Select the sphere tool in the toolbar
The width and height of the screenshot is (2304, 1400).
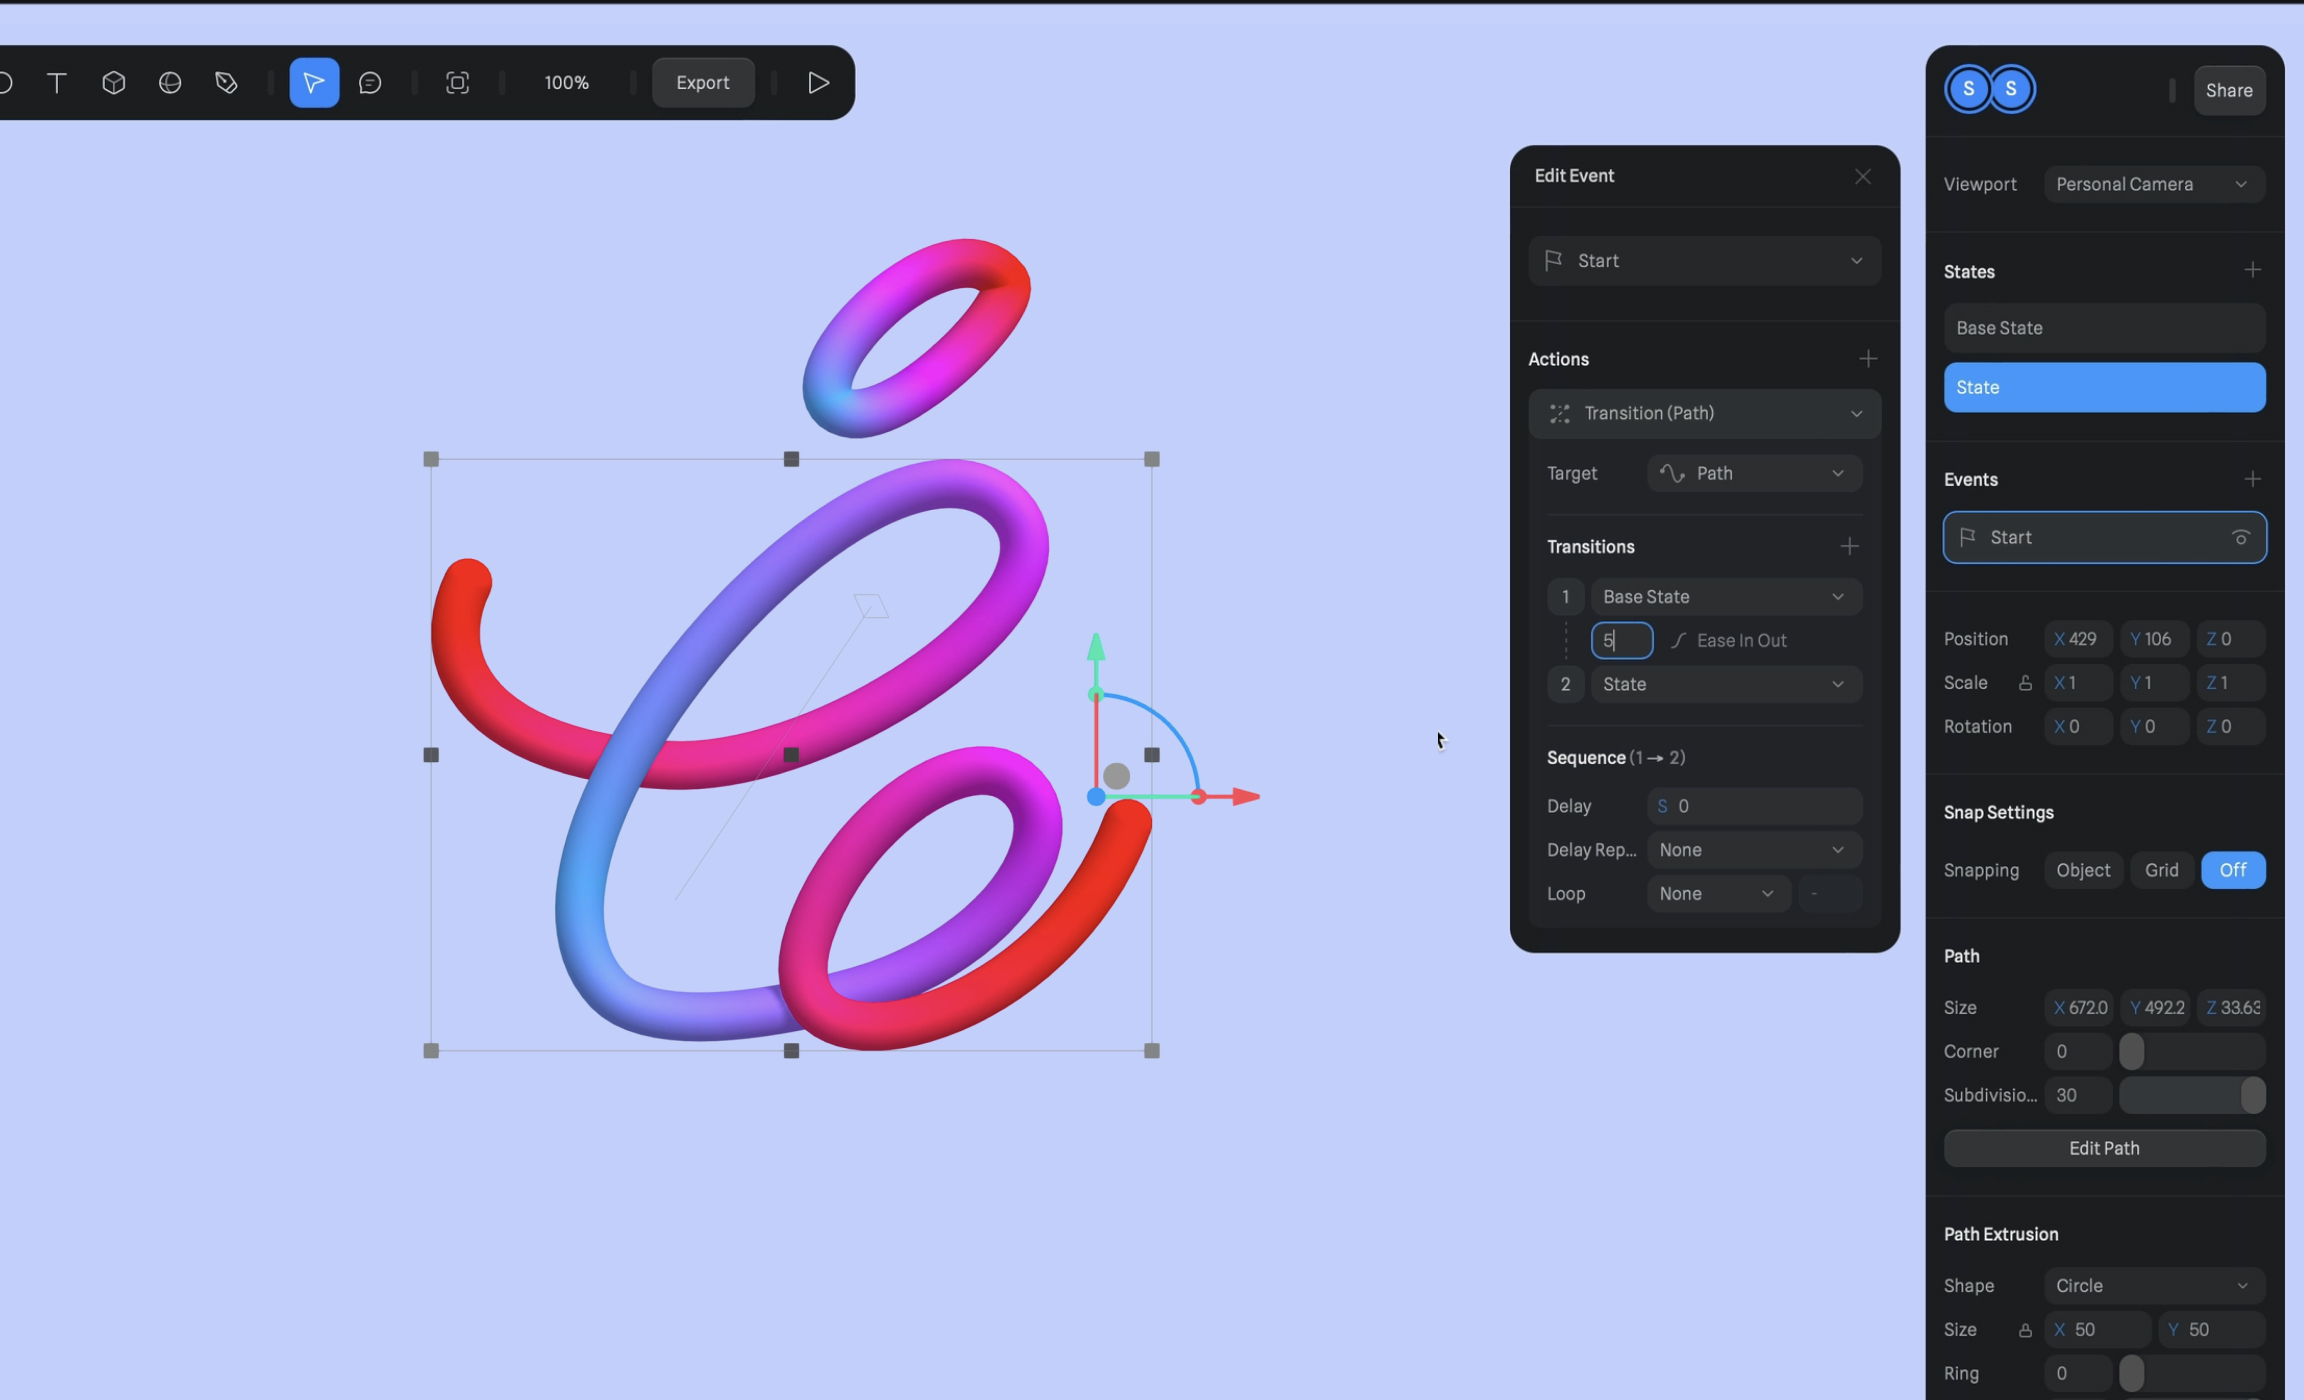pyautogui.click(x=170, y=82)
